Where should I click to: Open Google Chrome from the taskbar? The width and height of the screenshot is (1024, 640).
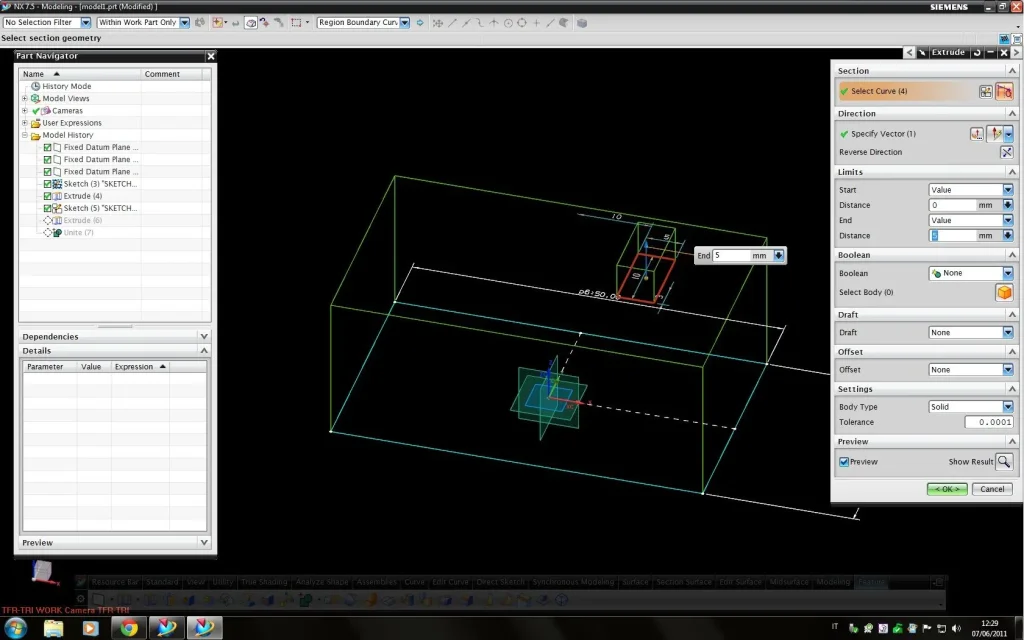click(x=129, y=628)
